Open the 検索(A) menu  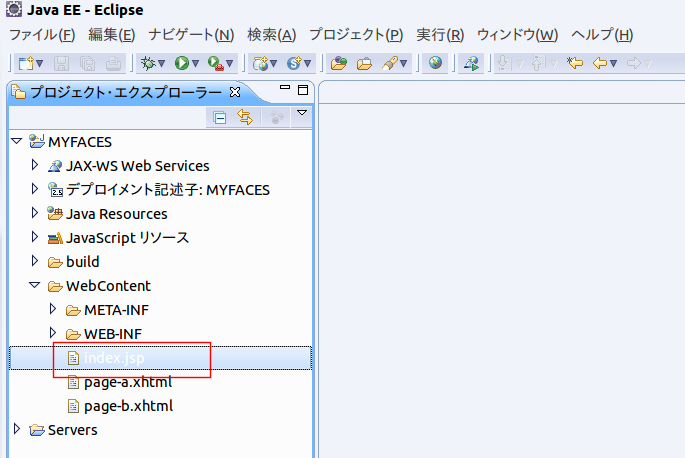click(272, 35)
